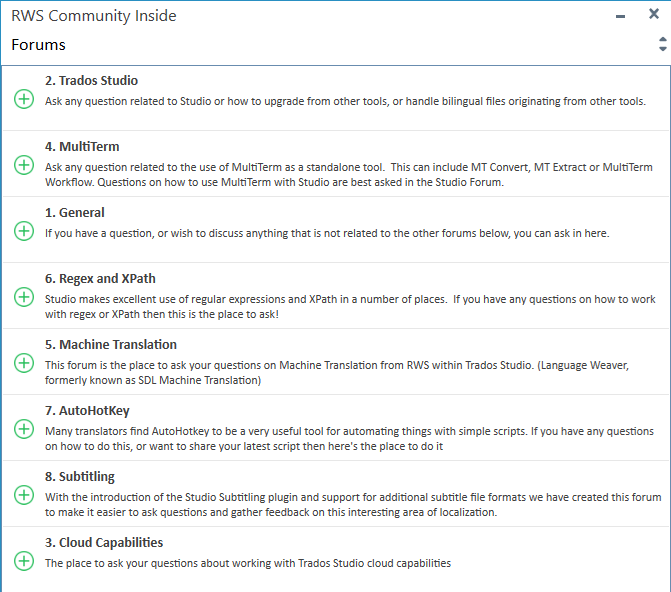Click description 'Many translators find AutoHotkey'
The image size is (671, 592).
(x=349, y=438)
